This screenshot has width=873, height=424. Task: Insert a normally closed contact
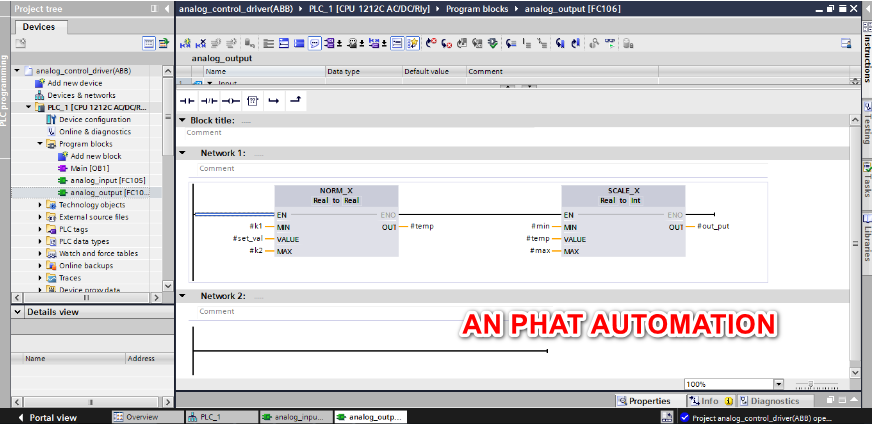click(x=208, y=101)
